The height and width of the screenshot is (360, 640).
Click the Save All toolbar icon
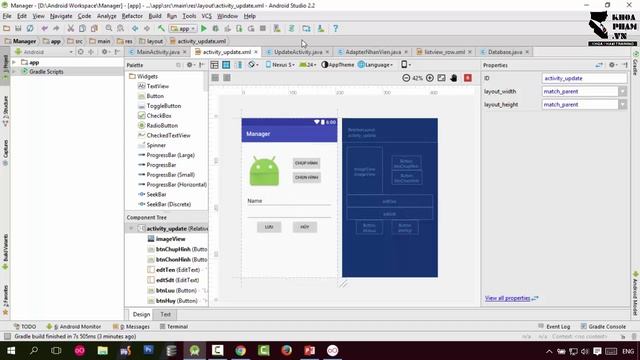tap(18, 29)
